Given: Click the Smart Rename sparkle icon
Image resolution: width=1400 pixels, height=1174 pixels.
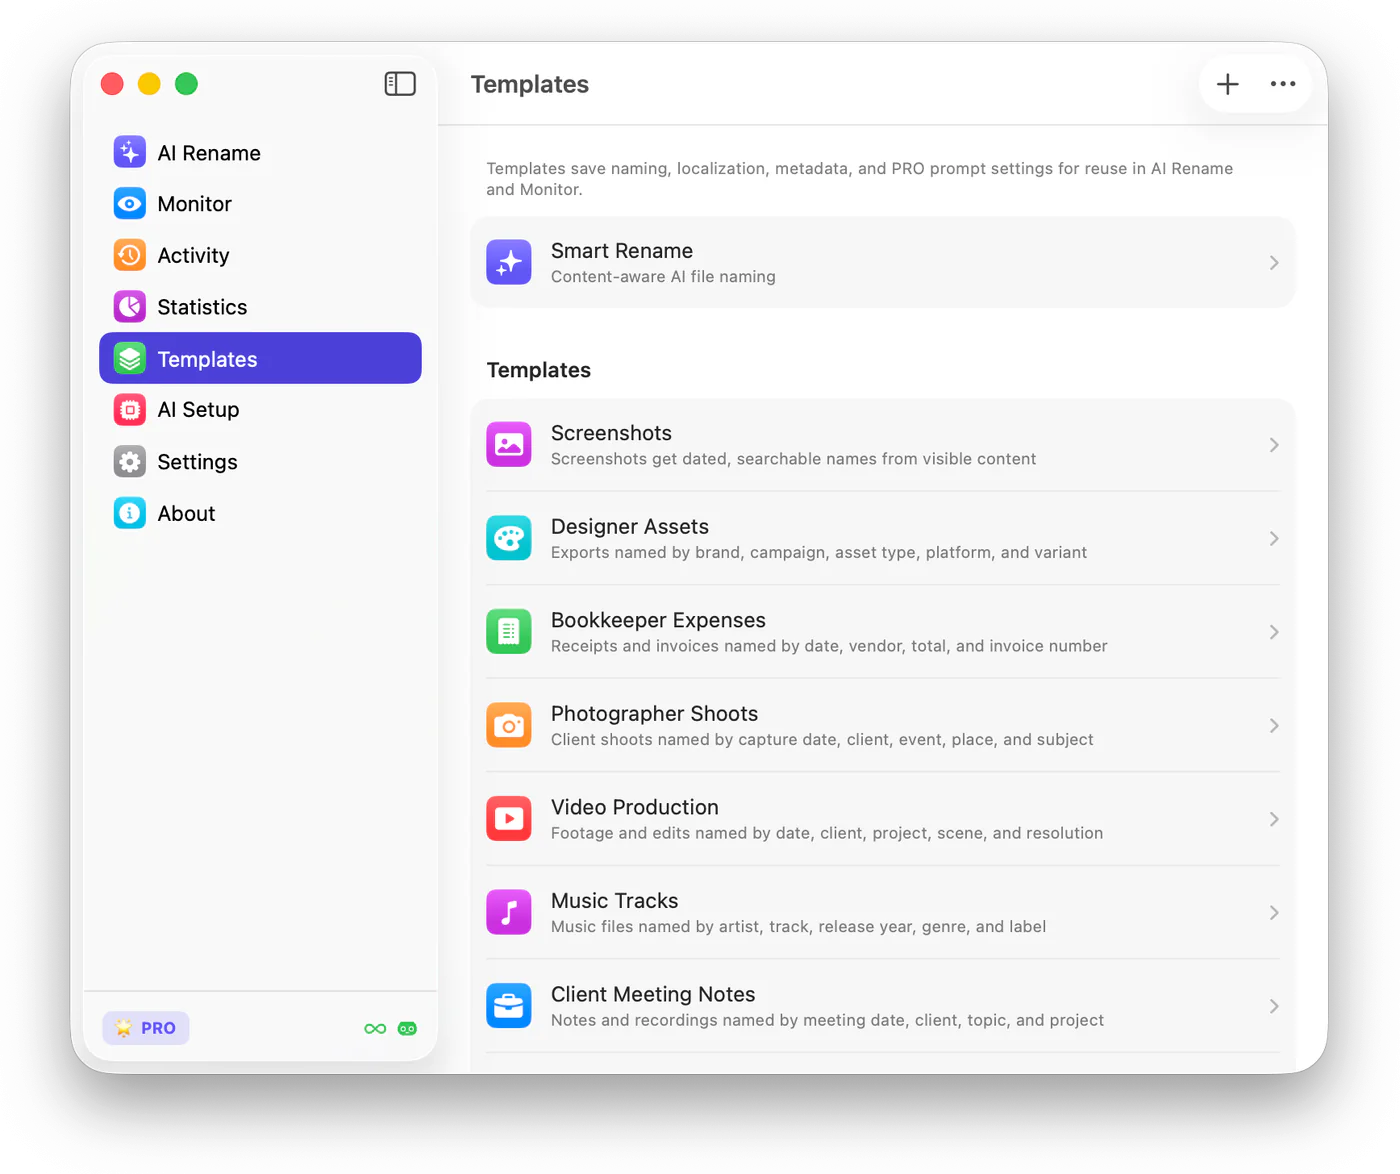Looking at the screenshot, I should point(509,262).
